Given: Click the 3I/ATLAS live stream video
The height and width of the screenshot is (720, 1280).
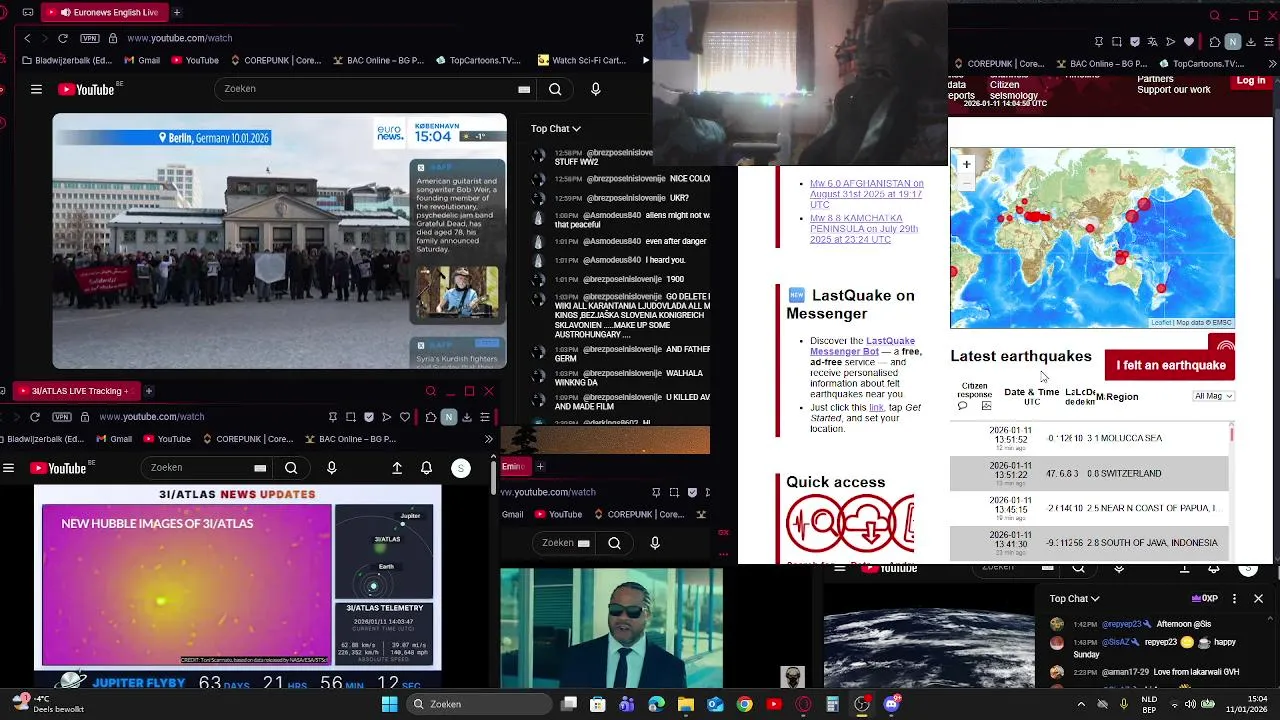Looking at the screenshot, I should 238,576.
